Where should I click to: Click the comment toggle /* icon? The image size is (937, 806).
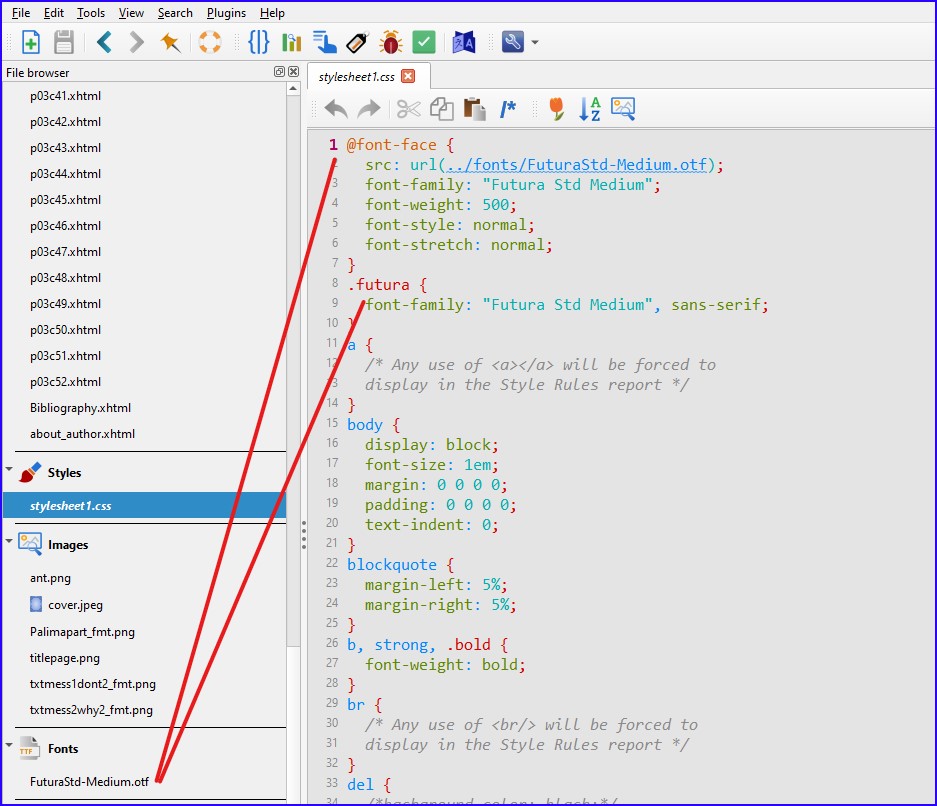(x=508, y=109)
